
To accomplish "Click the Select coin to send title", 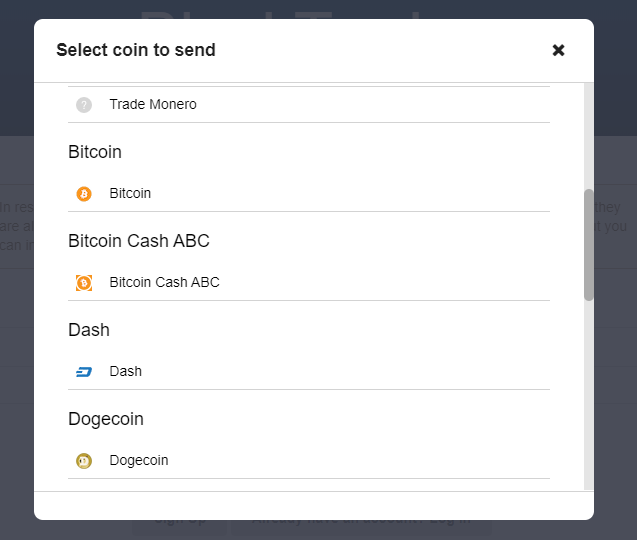I will coord(136,50).
